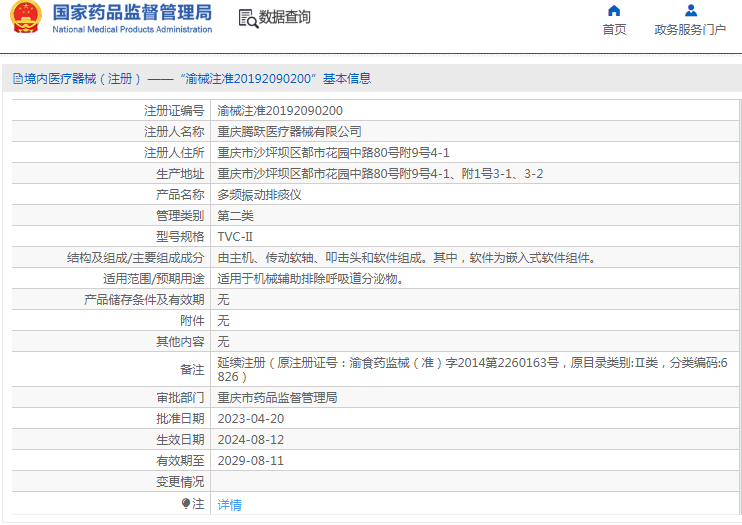Select management category 第二类
Viewport: 742px width, 525px height.
235,216
